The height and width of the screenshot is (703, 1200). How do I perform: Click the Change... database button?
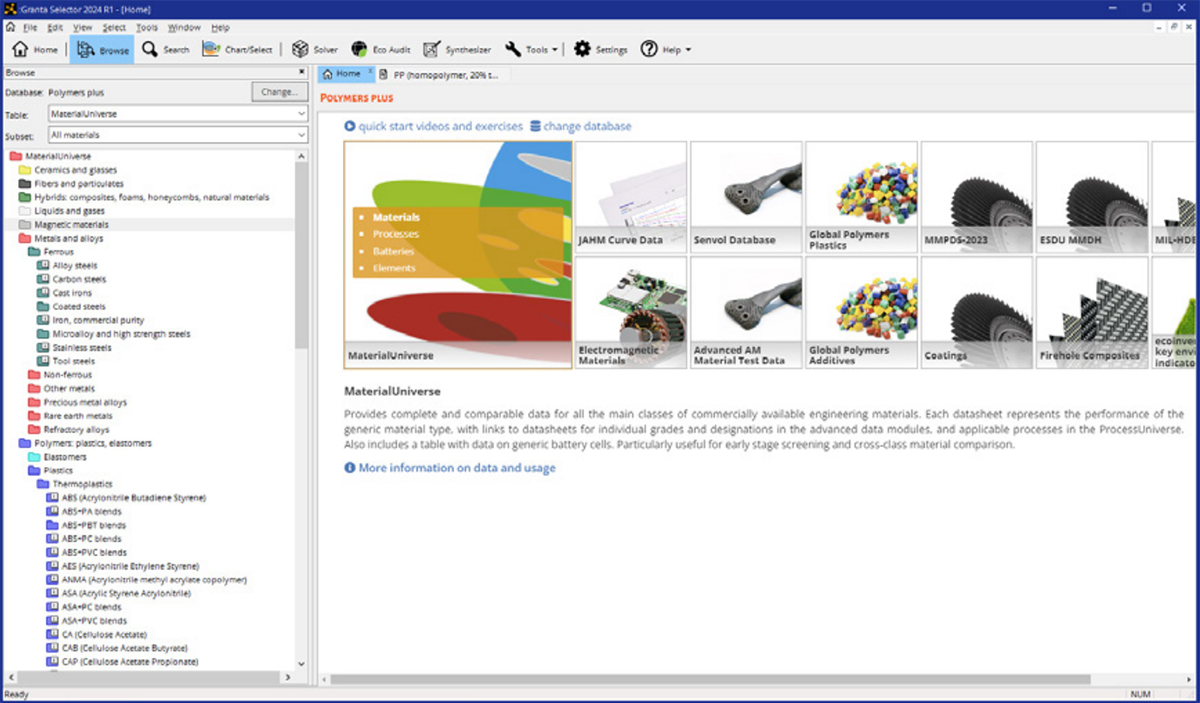pyautogui.click(x=279, y=91)
